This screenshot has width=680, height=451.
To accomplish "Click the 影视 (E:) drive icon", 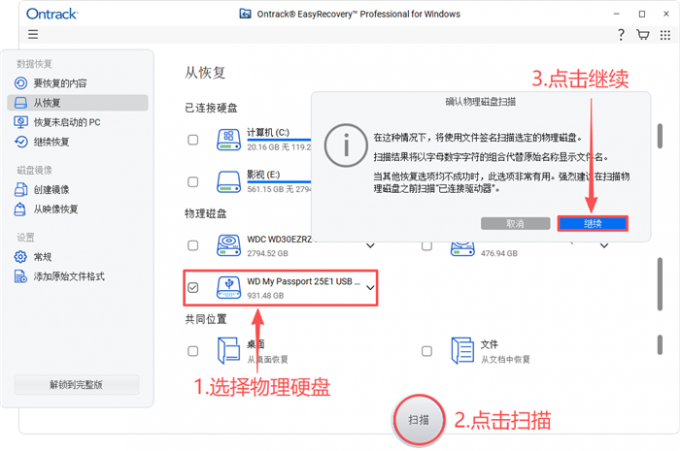I will pyautogui.click(x=229, y=182).
